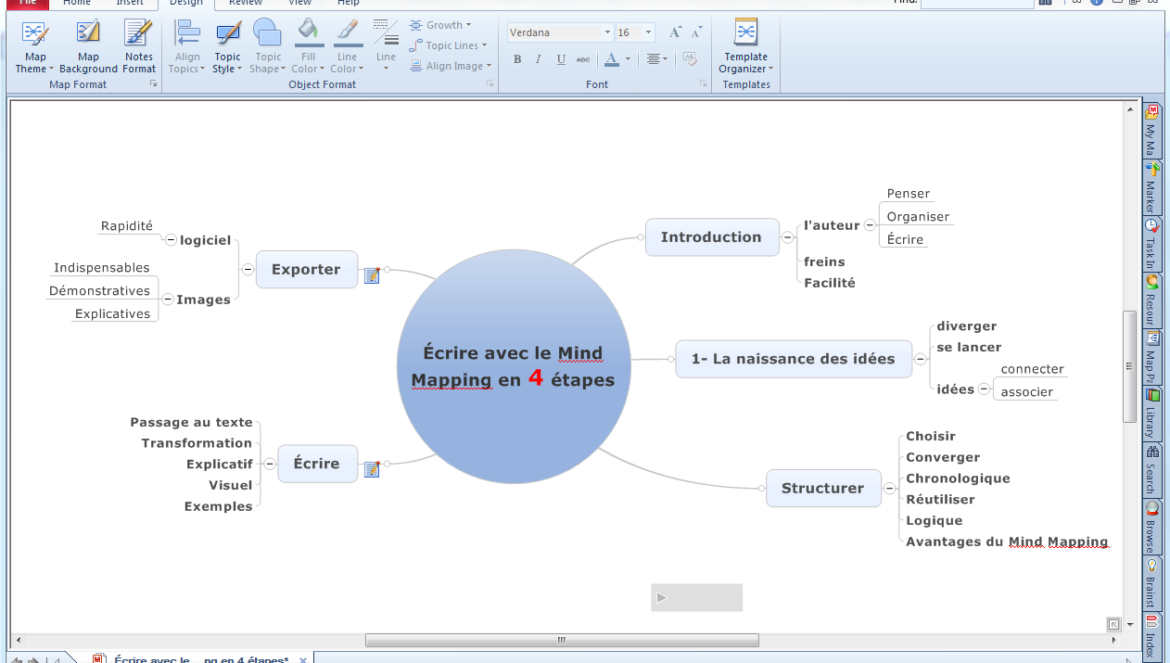Collapse the Images subtopics
The image size is (1170, 663).
(x=168, y=299)
